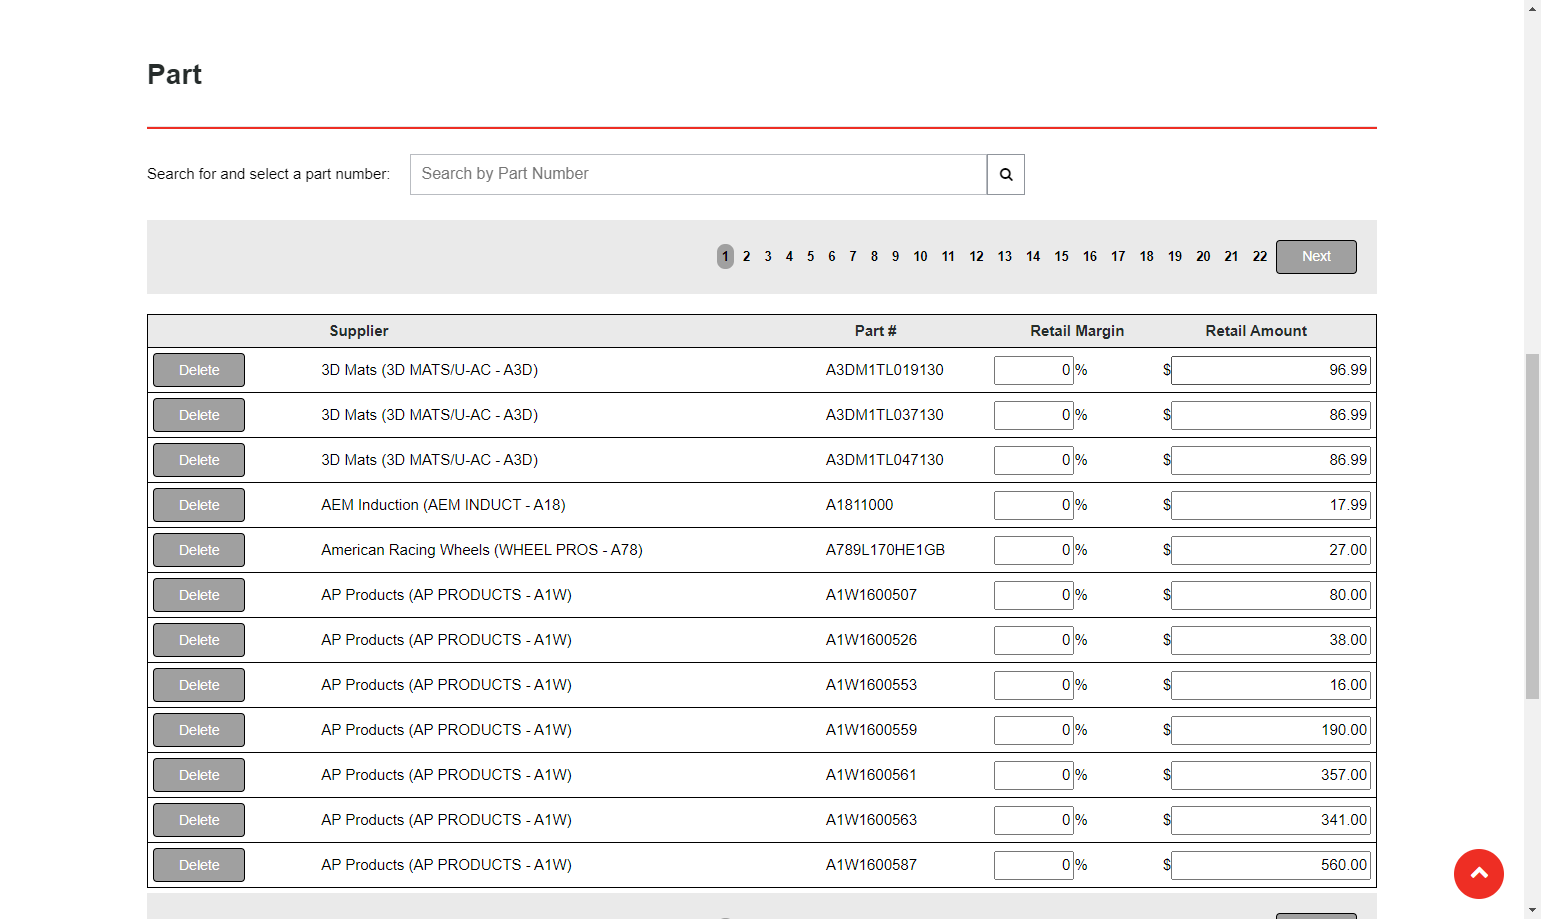Click the Supplier column header
1541x919 pixels.
tap(359, 331)
